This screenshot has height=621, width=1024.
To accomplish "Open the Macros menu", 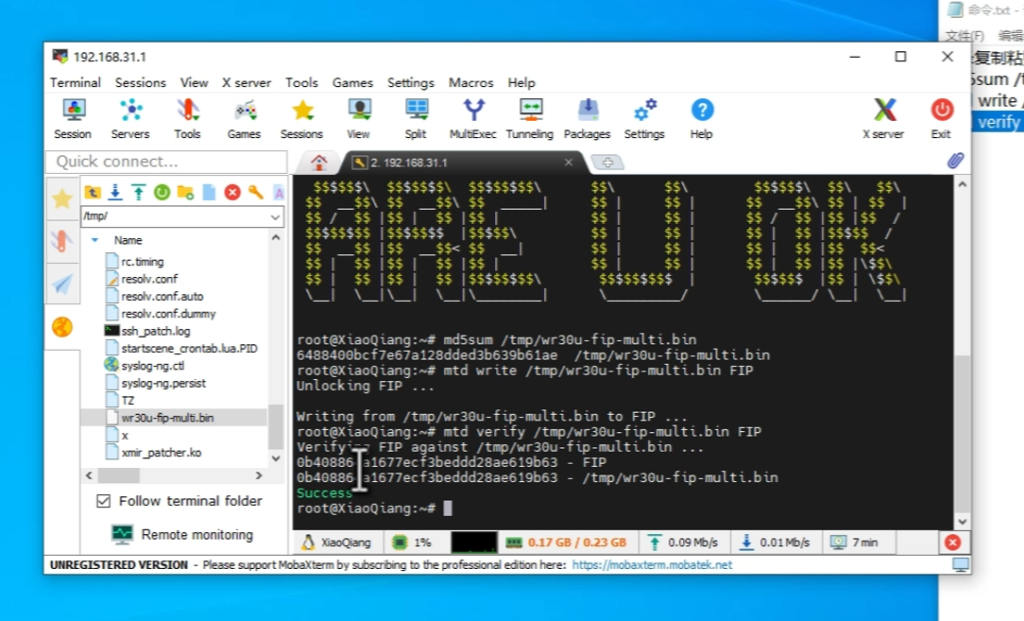I will 471,82.
